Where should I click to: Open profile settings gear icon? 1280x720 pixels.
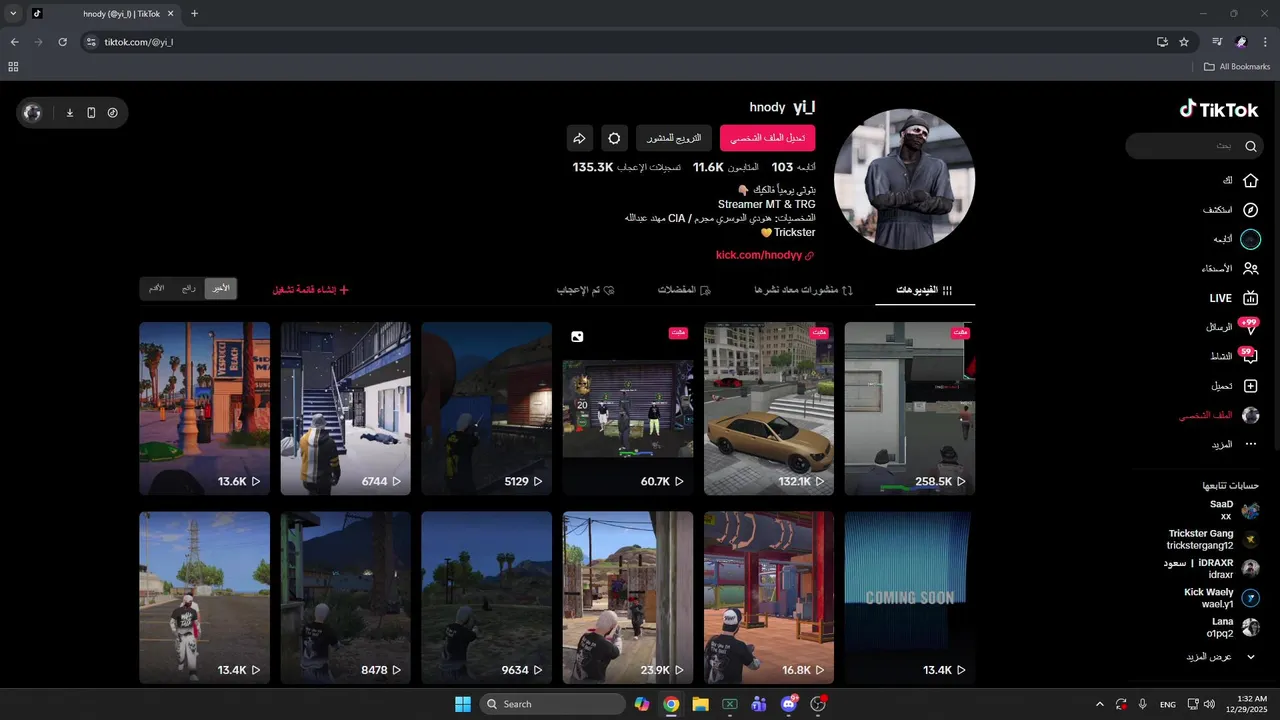click(615, 138)
